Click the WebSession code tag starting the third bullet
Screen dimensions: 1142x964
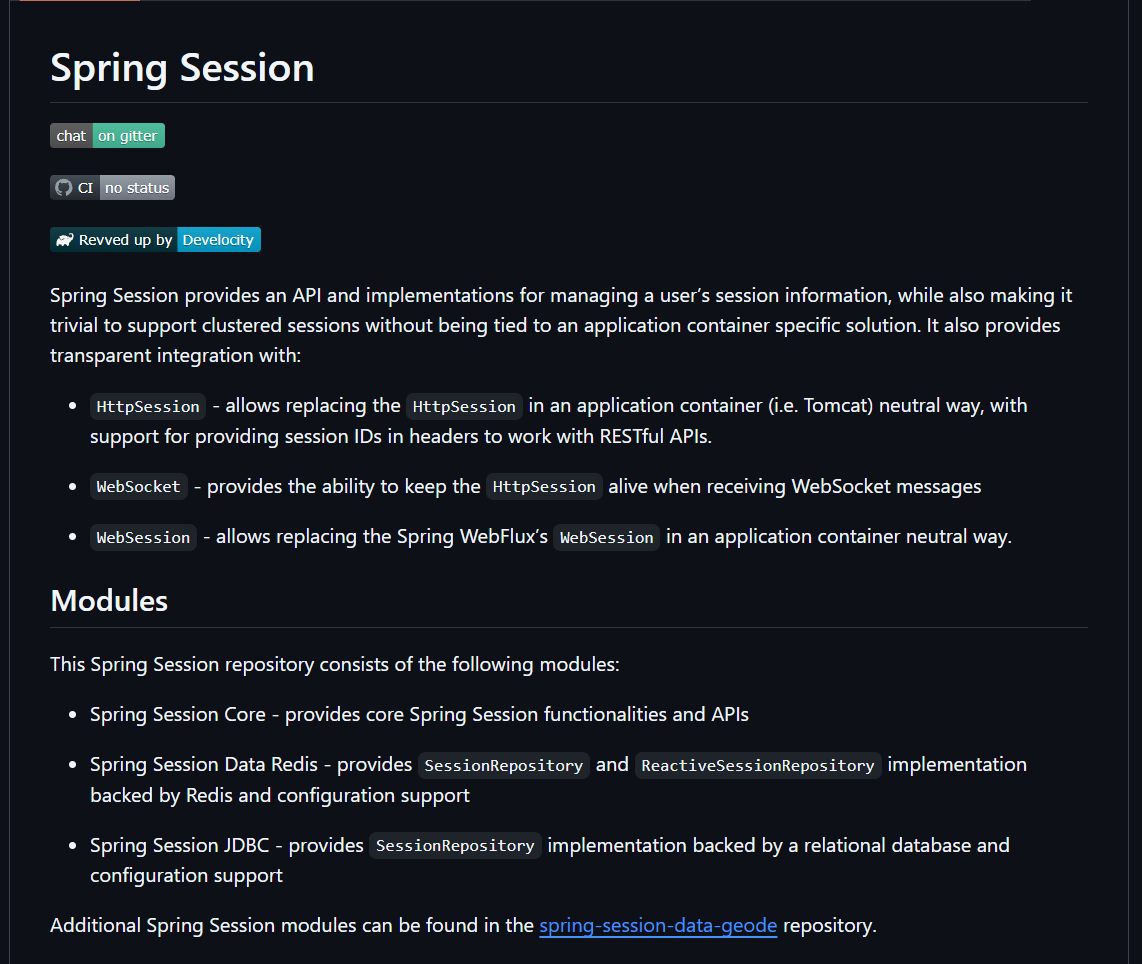click(143, 538)
